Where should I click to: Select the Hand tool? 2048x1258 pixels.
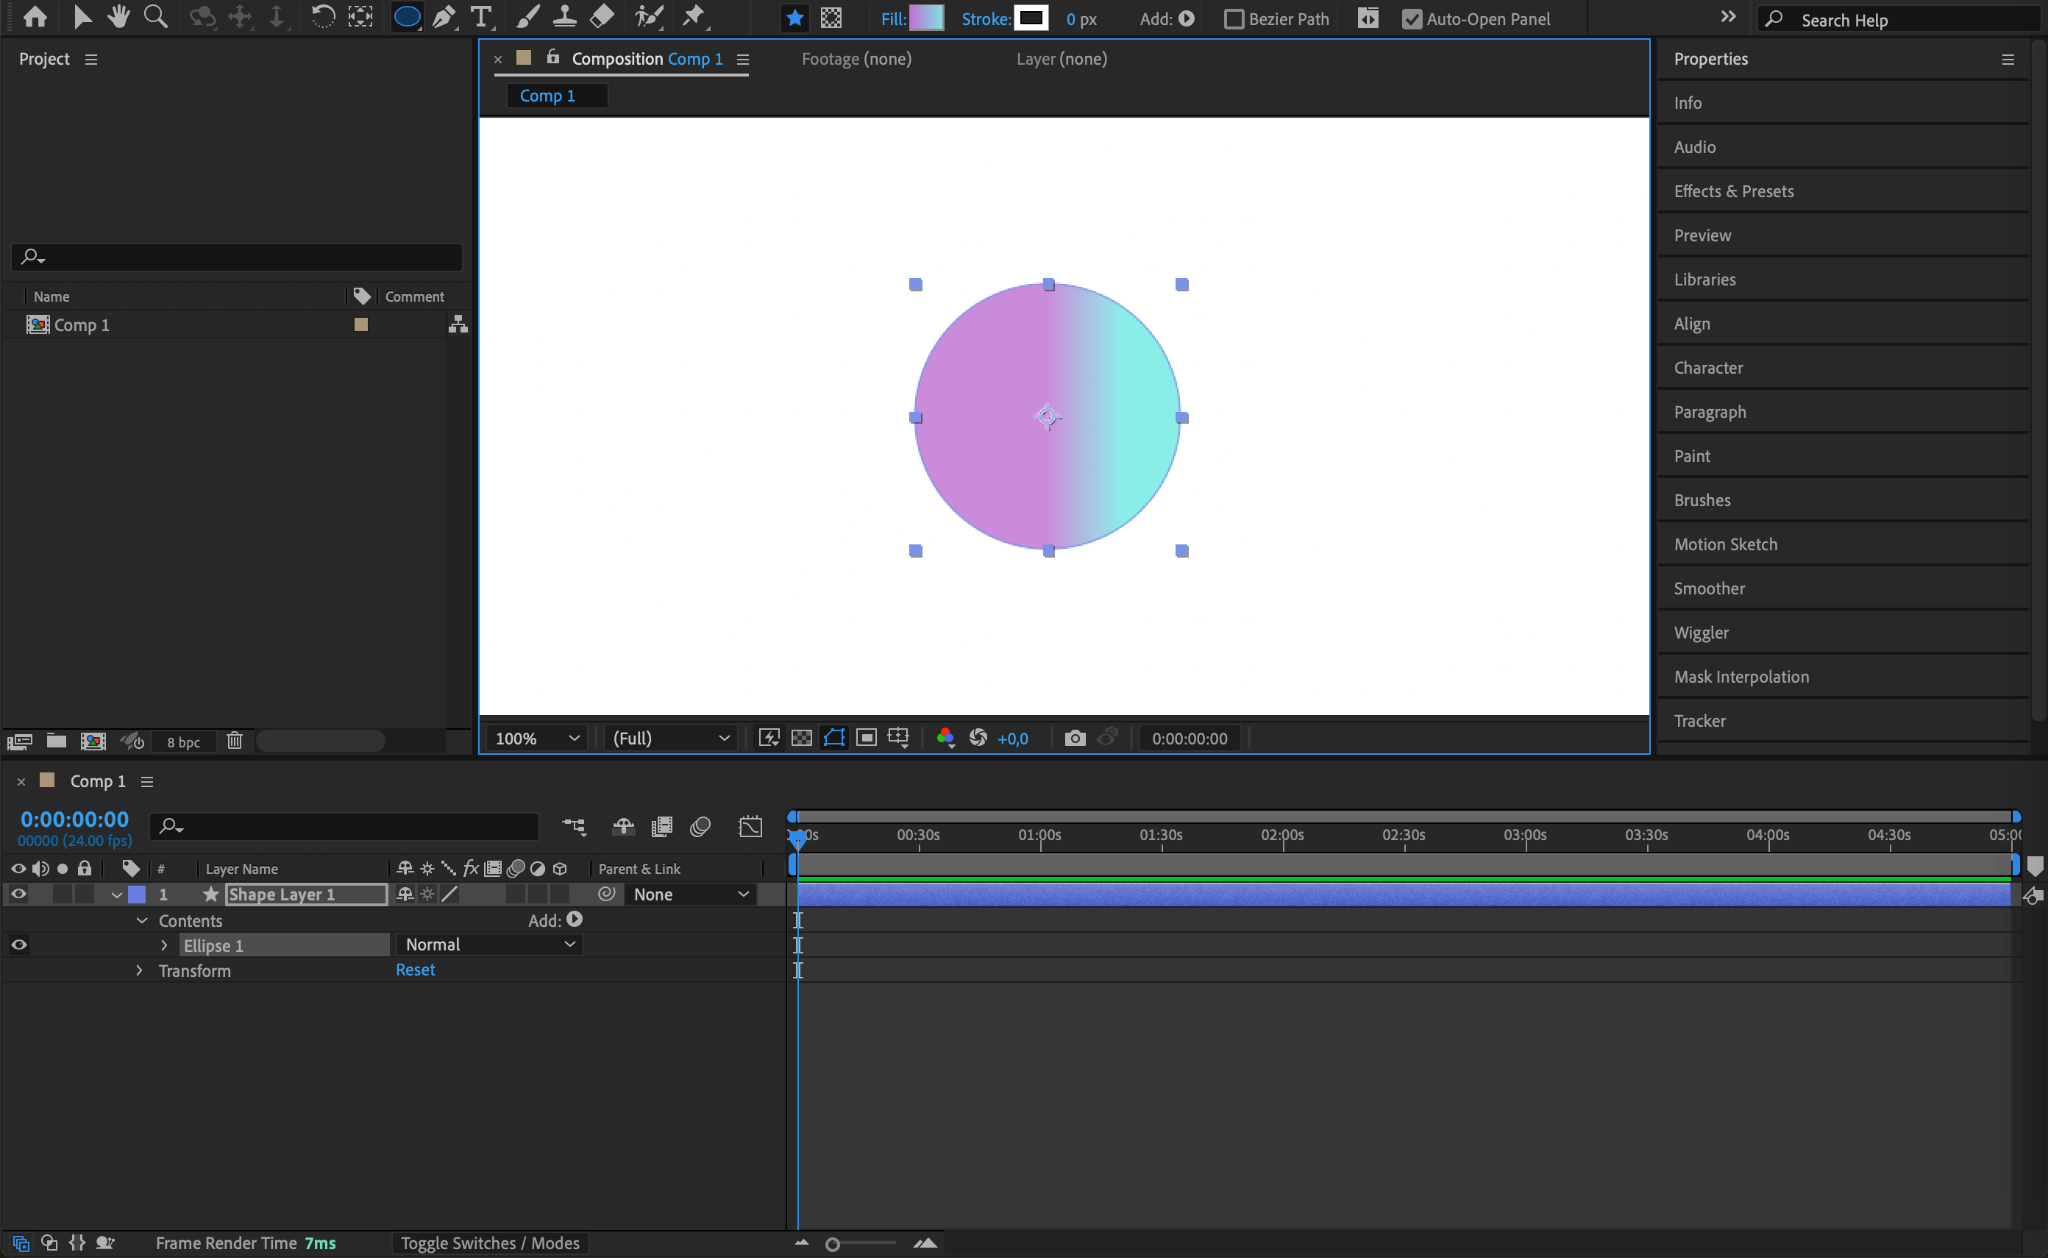118,17
